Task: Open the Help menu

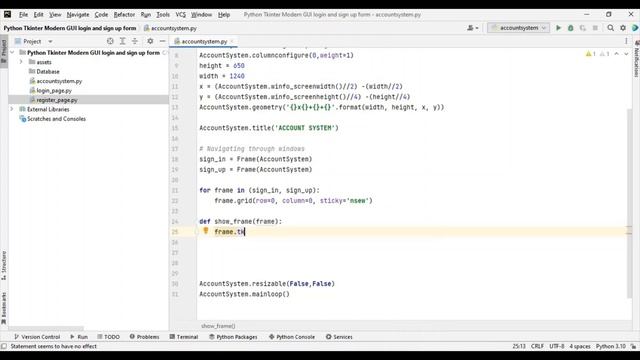Action: 224,14
